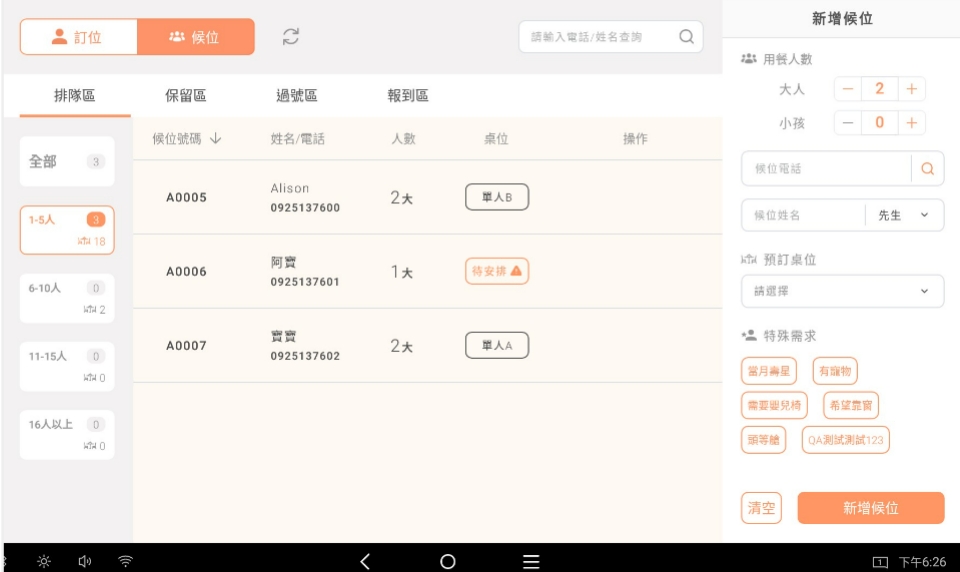Click the magnifier icon in the top search bar
Viewport: 960px width, 572px height.
click(x=686, y=37)
